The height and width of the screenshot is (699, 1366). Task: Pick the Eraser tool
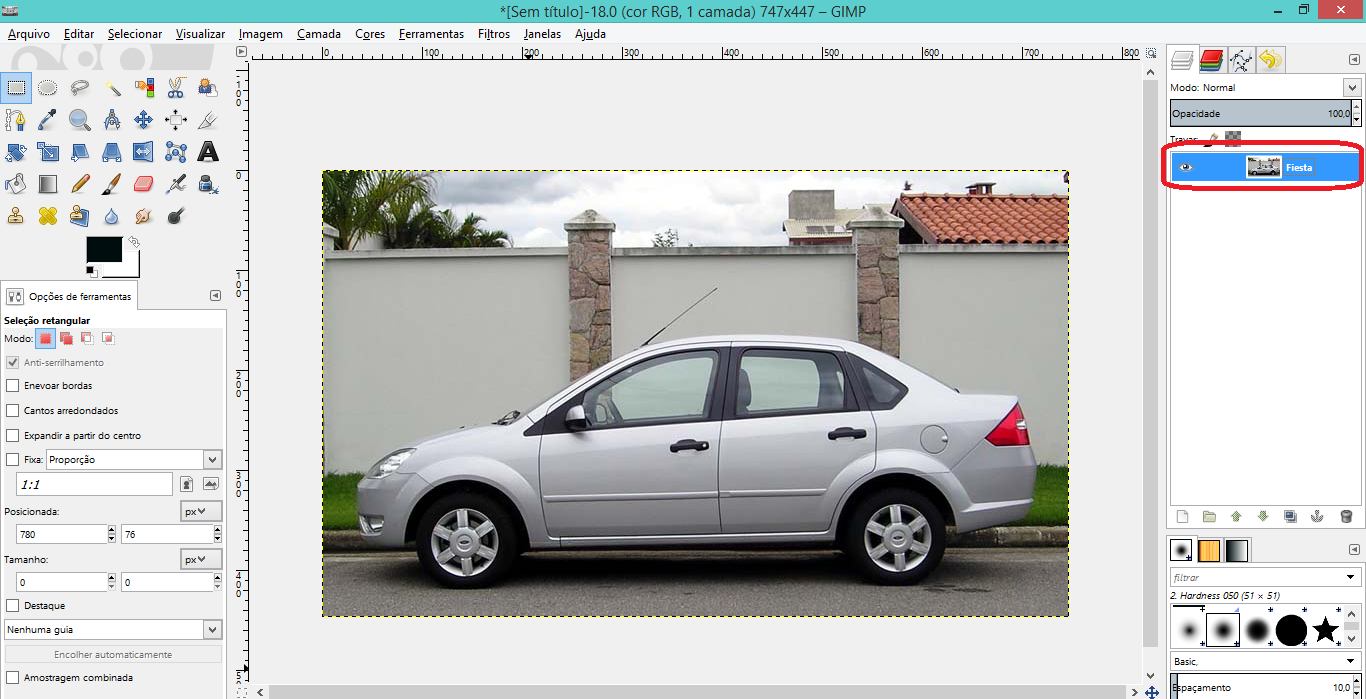pyautogui.click(x=144, y=184)
